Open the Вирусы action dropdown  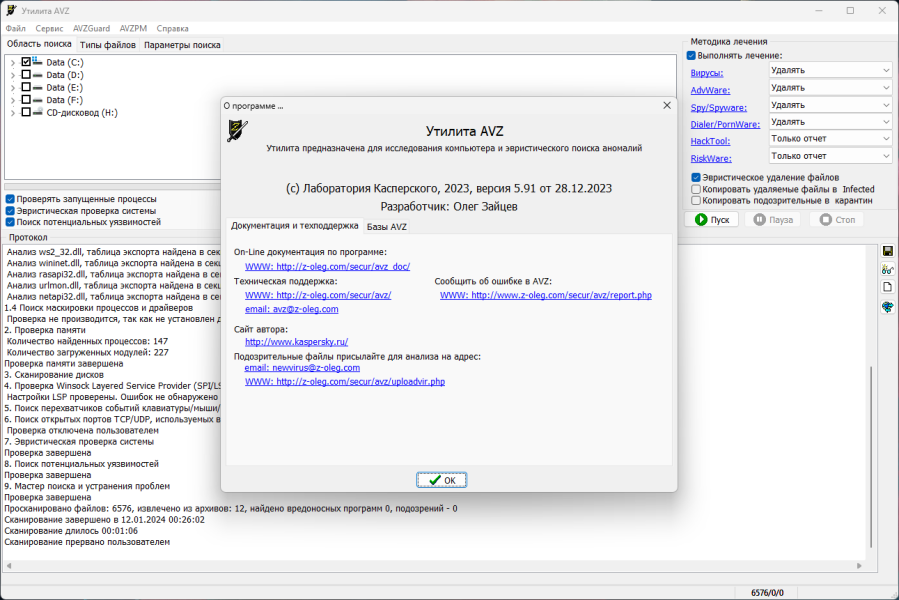coord(830,70)
